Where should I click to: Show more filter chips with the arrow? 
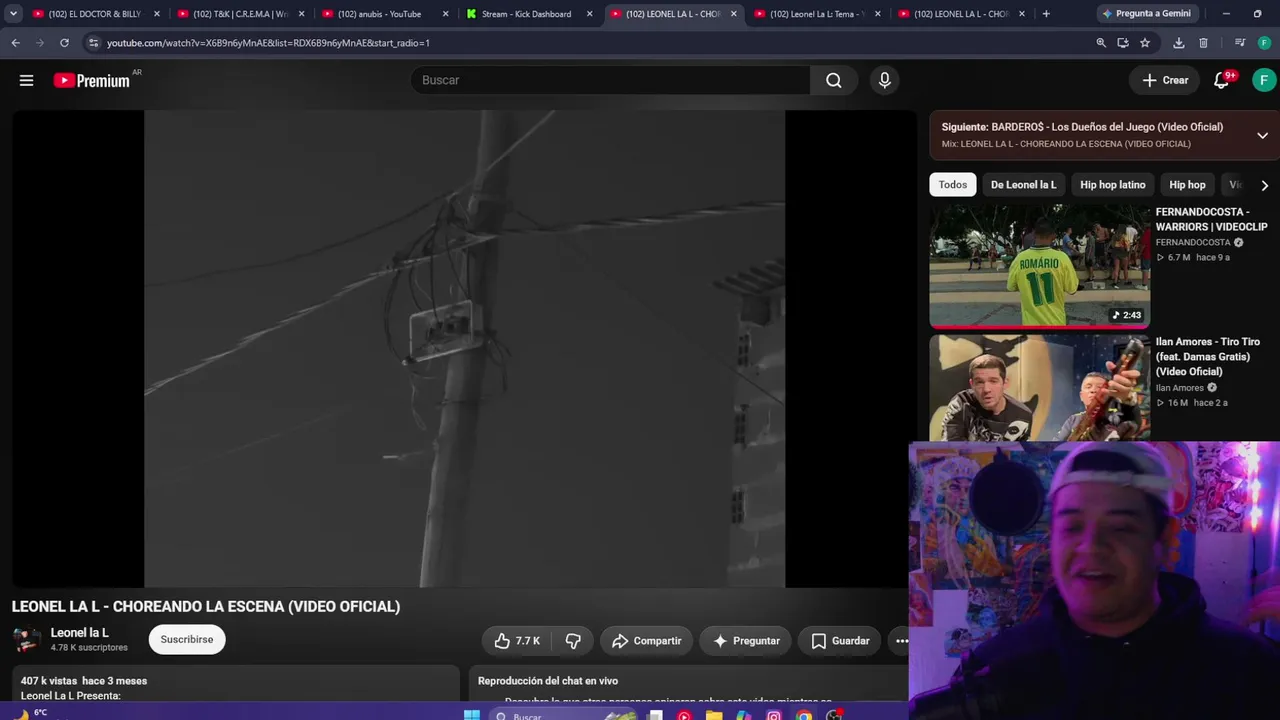pyautogui.click(x=1264, y=185)
